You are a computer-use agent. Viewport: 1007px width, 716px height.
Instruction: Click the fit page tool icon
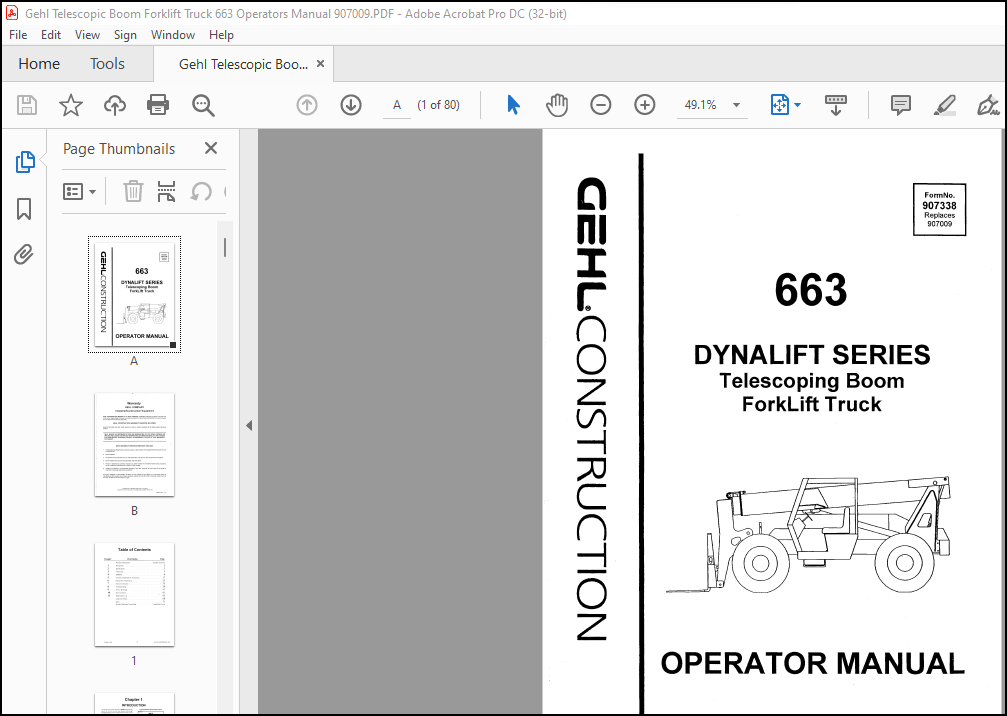(x=779, y=105)
